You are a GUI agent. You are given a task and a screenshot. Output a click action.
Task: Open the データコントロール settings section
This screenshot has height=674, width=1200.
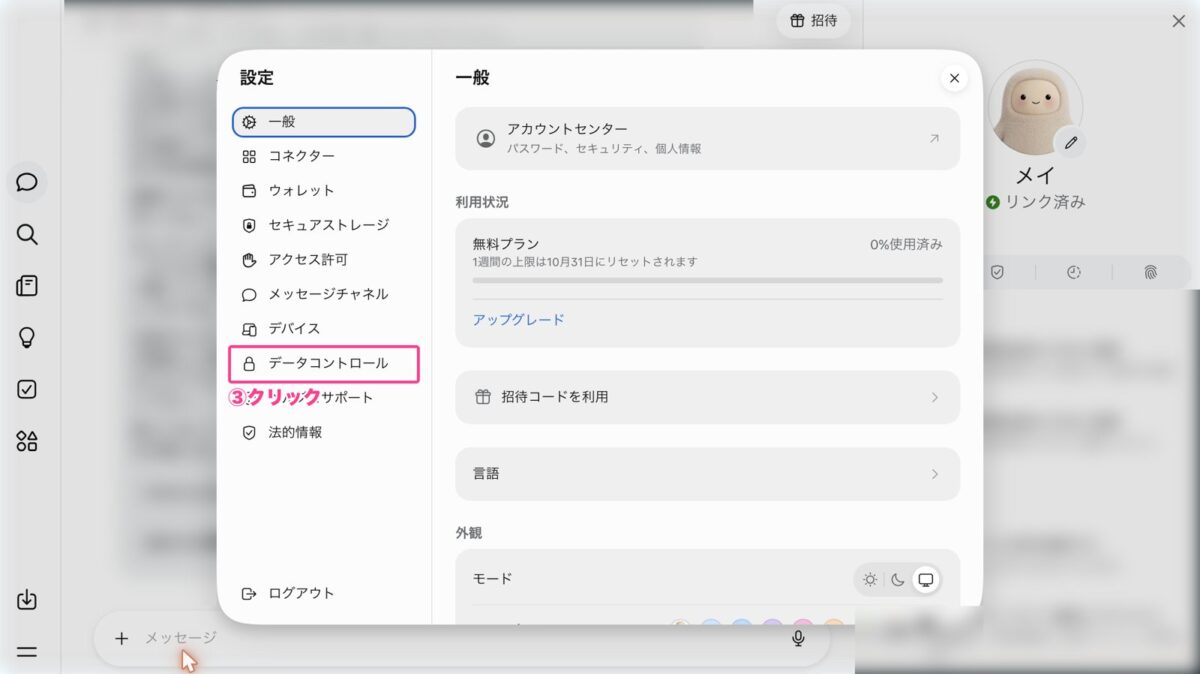pos(324,364)
